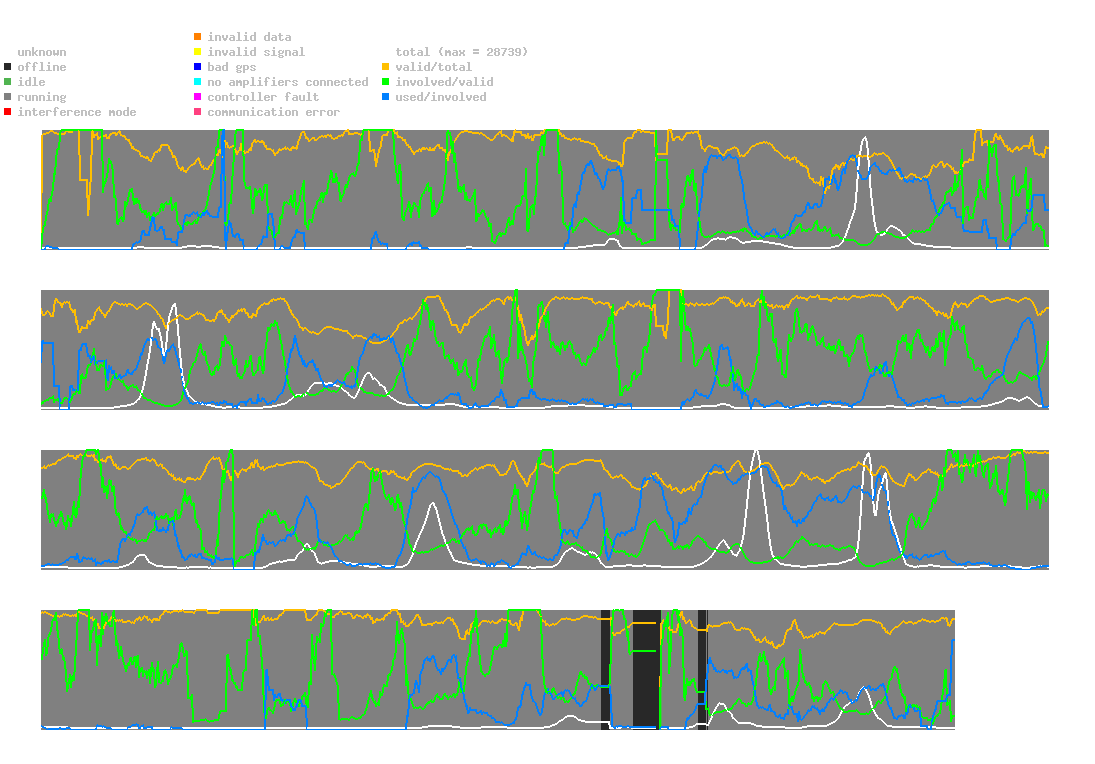Viewport: 1095px width, 764px height.
Task: Click the cyan no amplifiers connected swatch
Action: click(x=198, y=82)
